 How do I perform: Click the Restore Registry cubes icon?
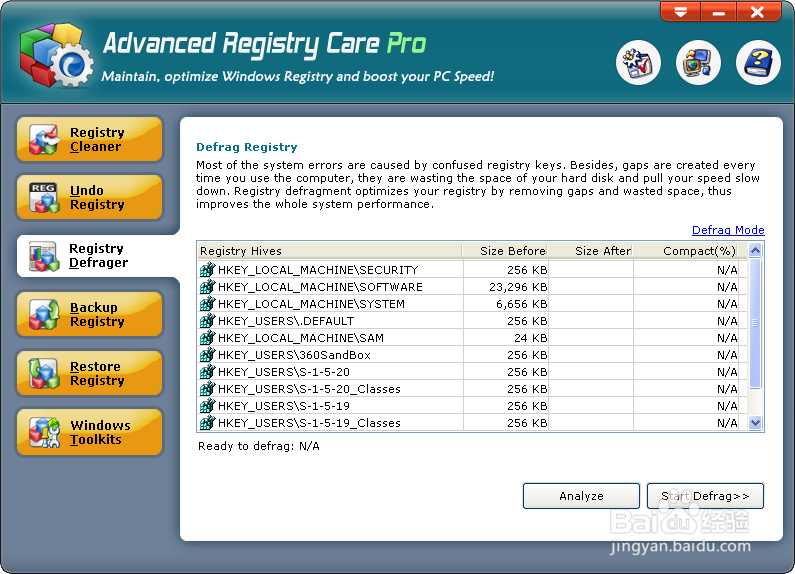click(44, 374)
